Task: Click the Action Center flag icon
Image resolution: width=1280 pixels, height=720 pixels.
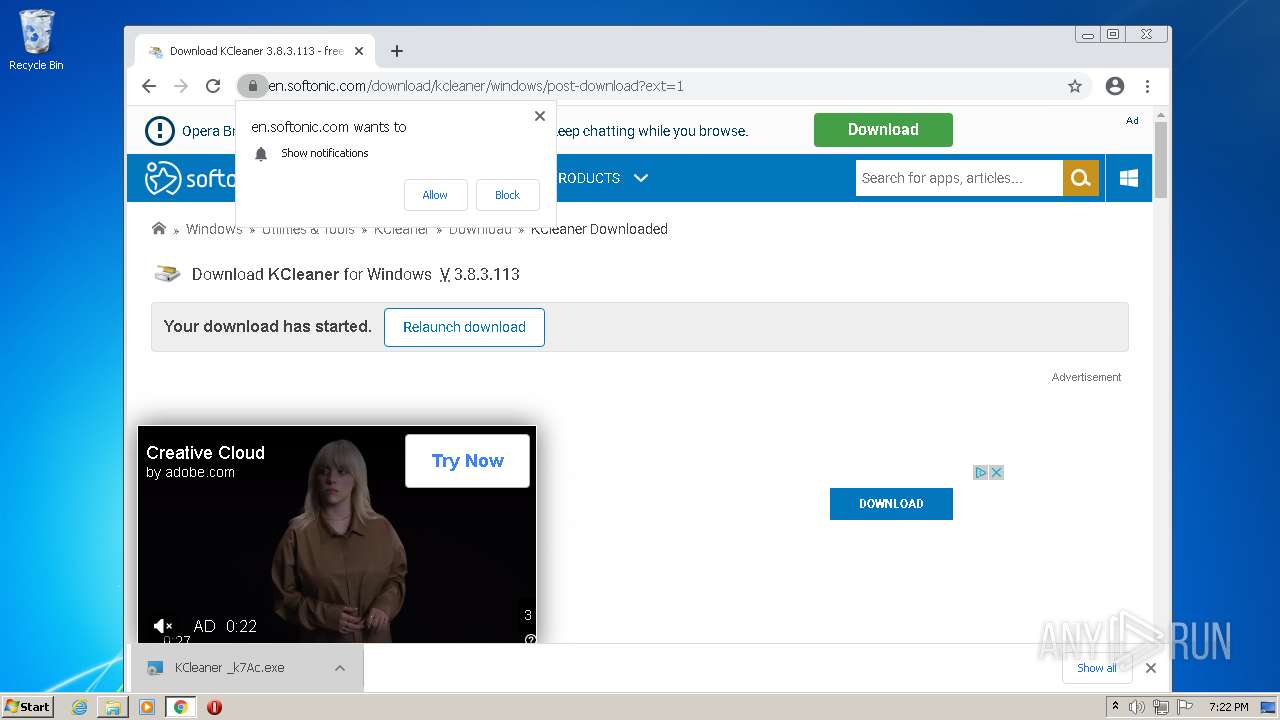Action: click(x=1184, y=707)
